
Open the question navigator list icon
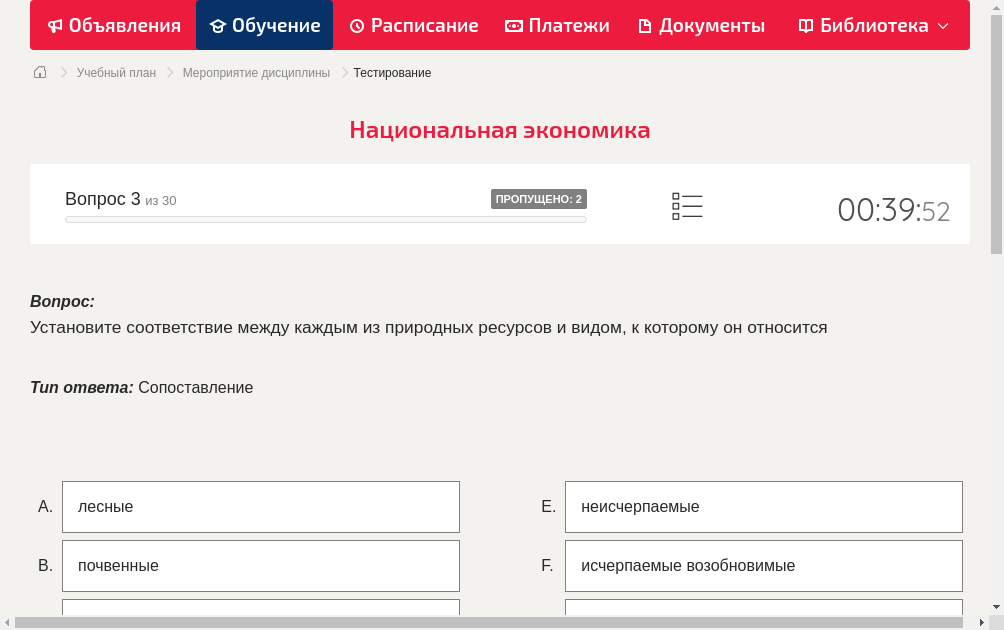click(x=687, y=205)
